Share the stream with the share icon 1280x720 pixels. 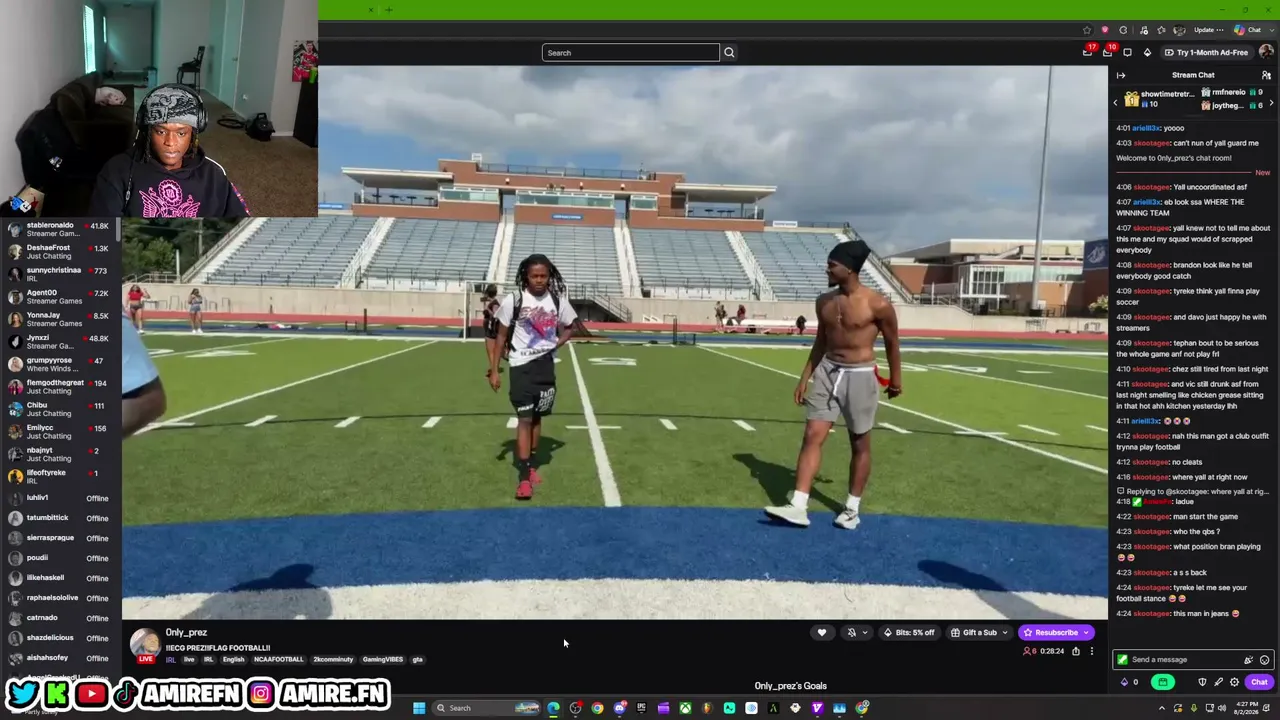click(x=1076, y=651)
